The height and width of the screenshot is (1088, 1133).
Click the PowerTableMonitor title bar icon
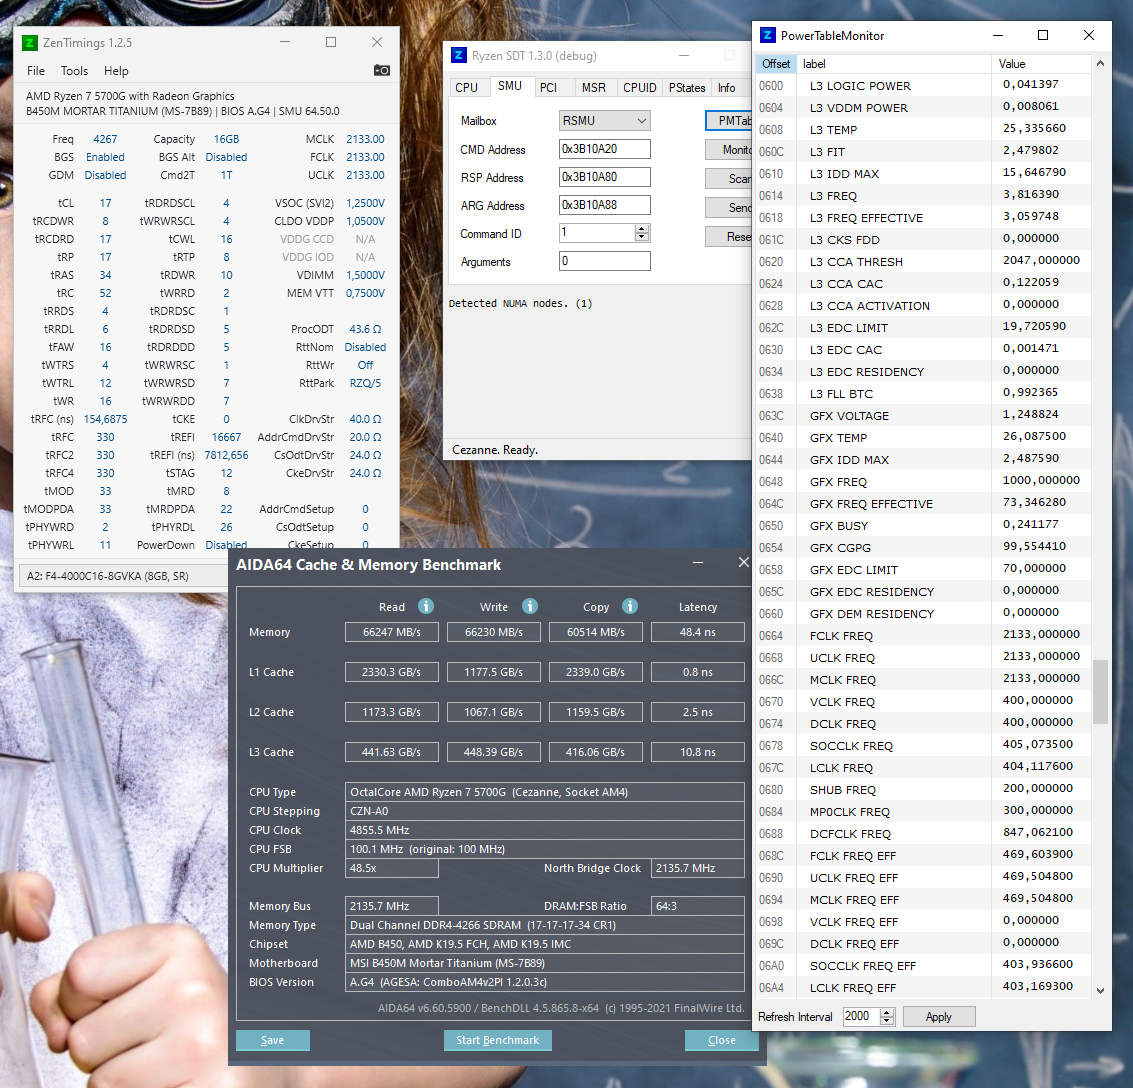coord(767,35)
